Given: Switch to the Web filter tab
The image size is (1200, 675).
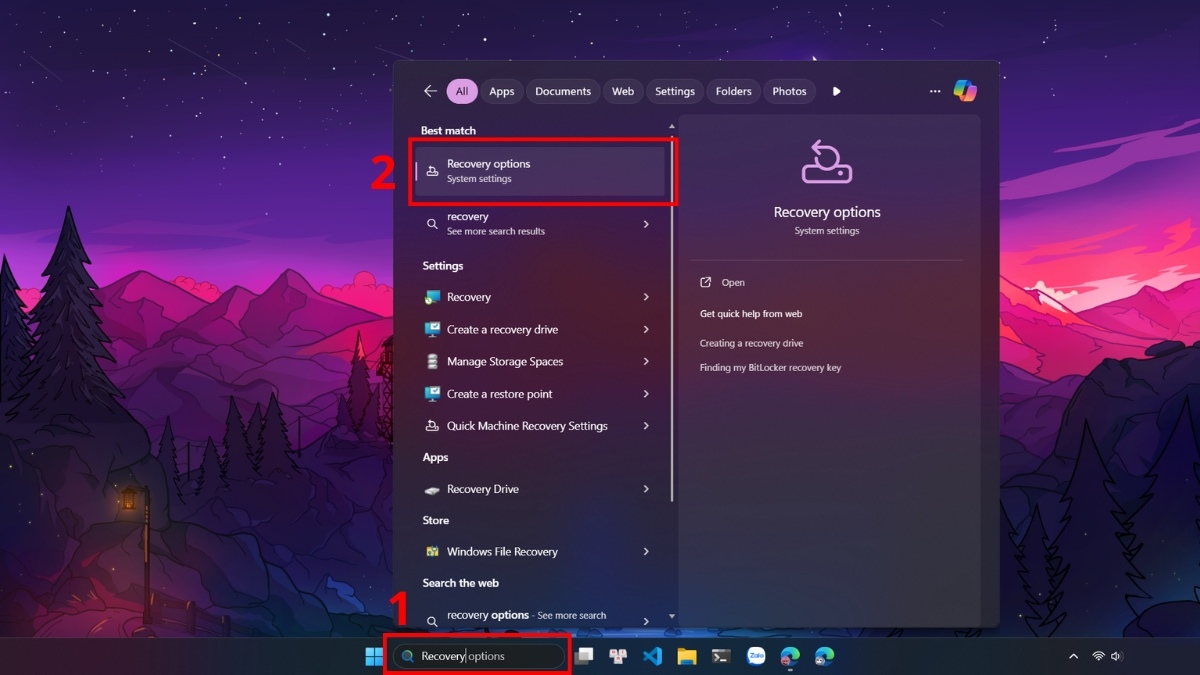Looking at the screenshot, I should (x=623, y=91).
